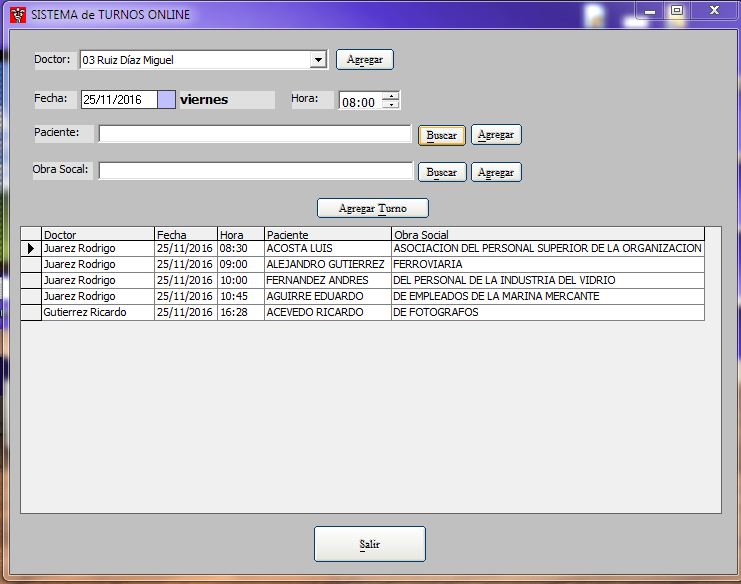The width and height of the screenshot is (741, 584).
Task: Select the ACOSTA LUIS appointment row
Action: 326,248
